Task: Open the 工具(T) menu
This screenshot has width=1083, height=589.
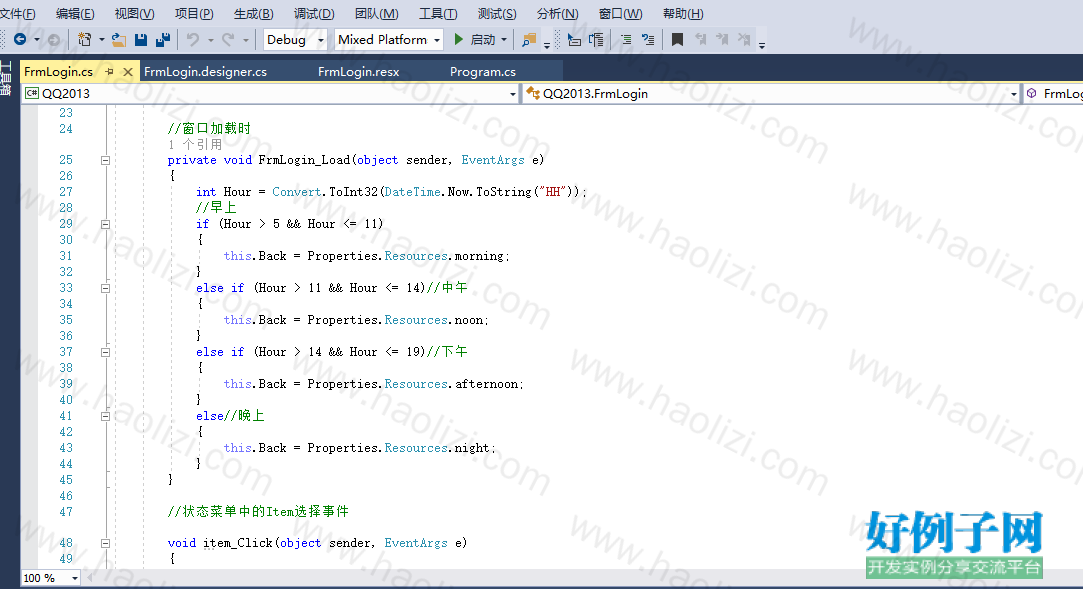Action: coord(438,14)
